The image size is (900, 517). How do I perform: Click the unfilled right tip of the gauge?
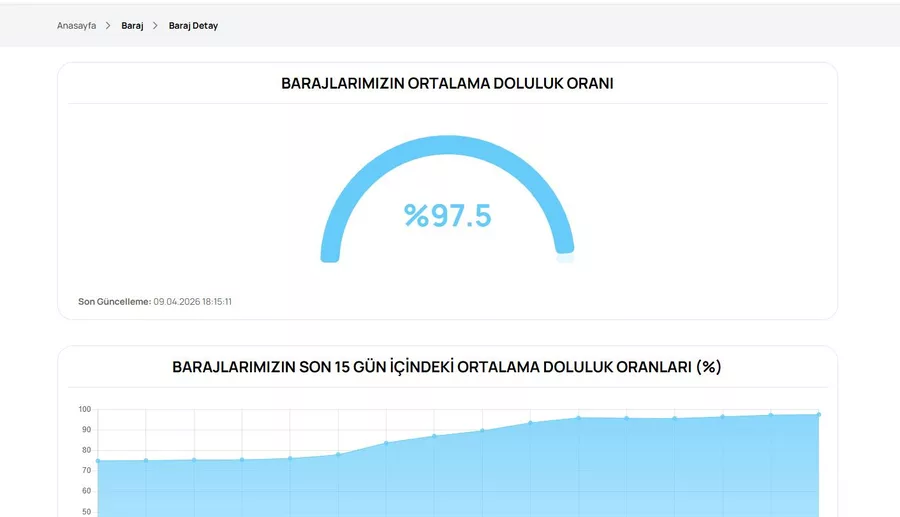[x=565, y=258]
